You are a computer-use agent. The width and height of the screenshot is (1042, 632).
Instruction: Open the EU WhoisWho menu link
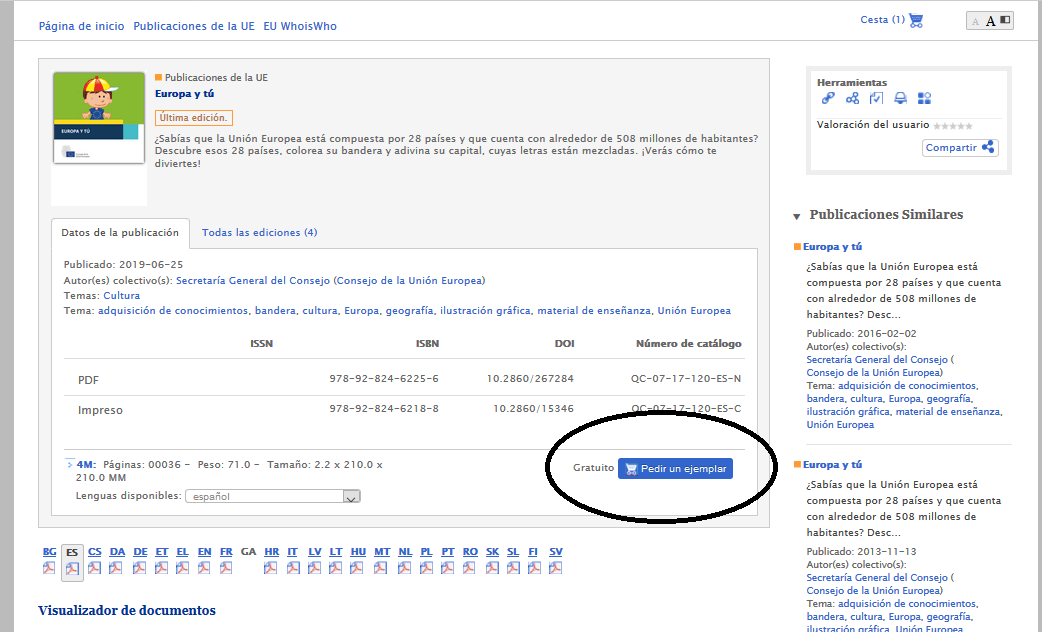point(300,27)
